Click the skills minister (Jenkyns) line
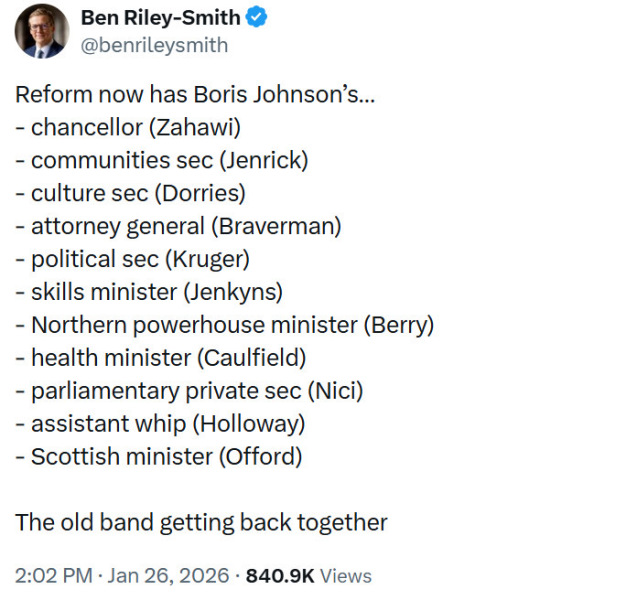637x600 pixels. click(150, 292)
